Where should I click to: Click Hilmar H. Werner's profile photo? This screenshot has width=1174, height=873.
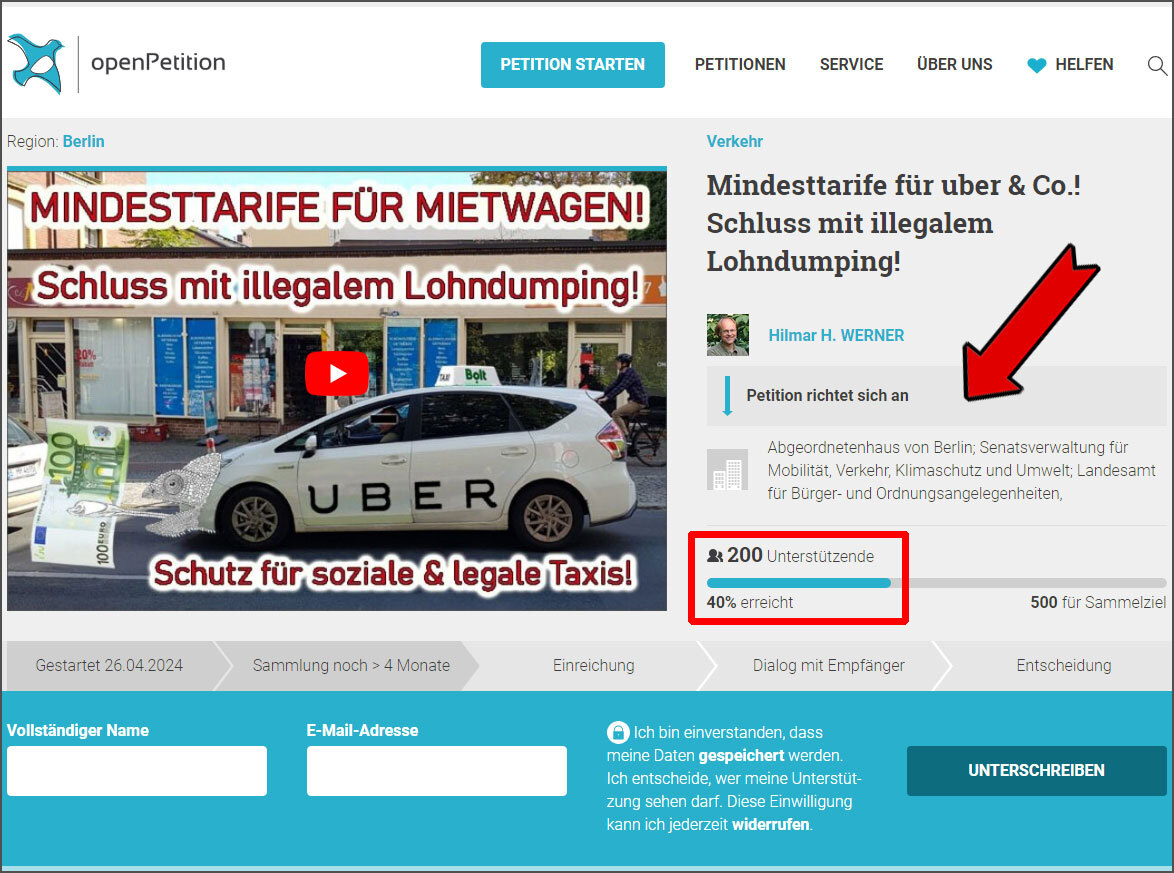click(x=727, y=335)
